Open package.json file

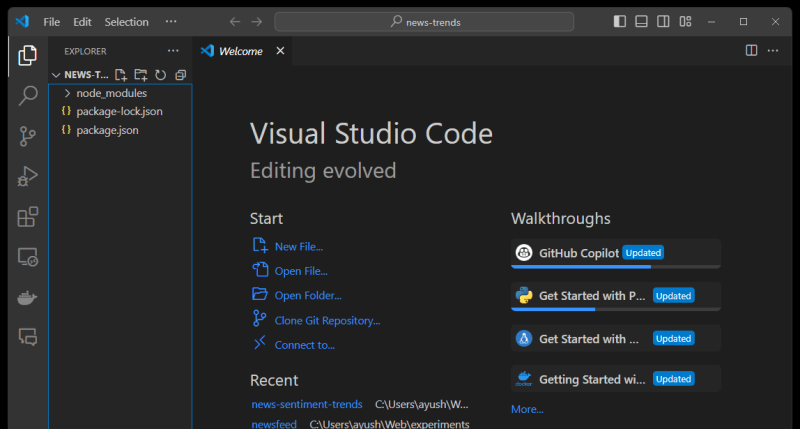pos(120,130)
